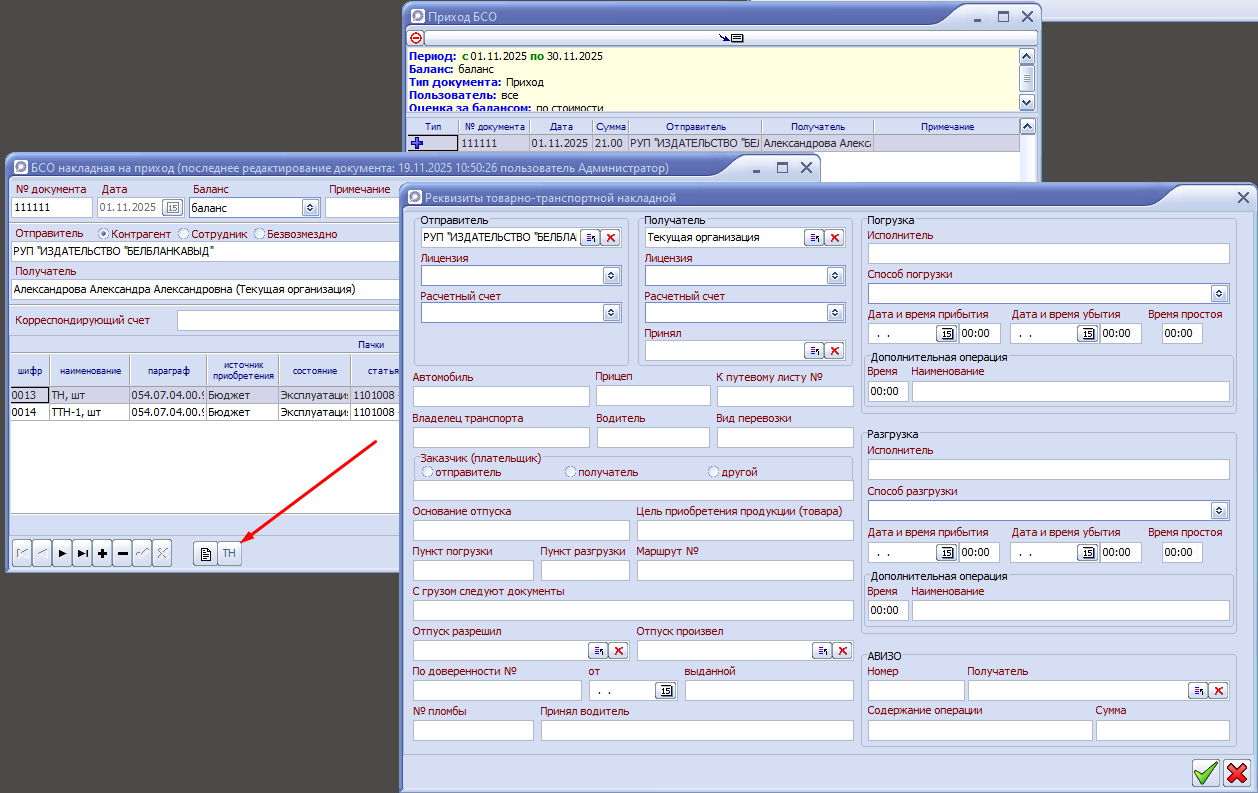The height and width of the screenshot is (793, 1258).
Task: Cancel the waybill details with the red cross
Action: pyautogui.click(x=1237, y=772)
